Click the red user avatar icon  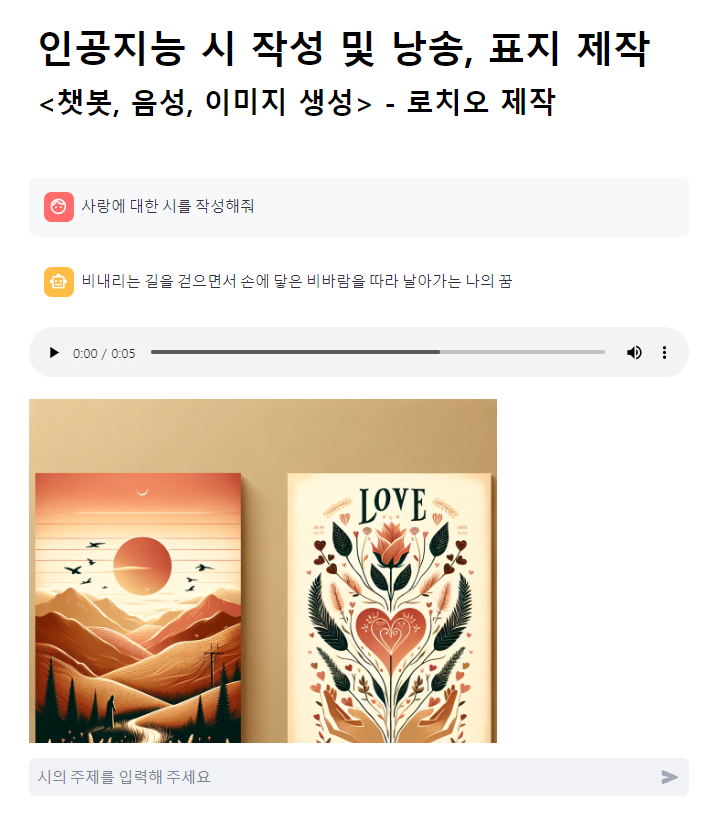point(59,207)
